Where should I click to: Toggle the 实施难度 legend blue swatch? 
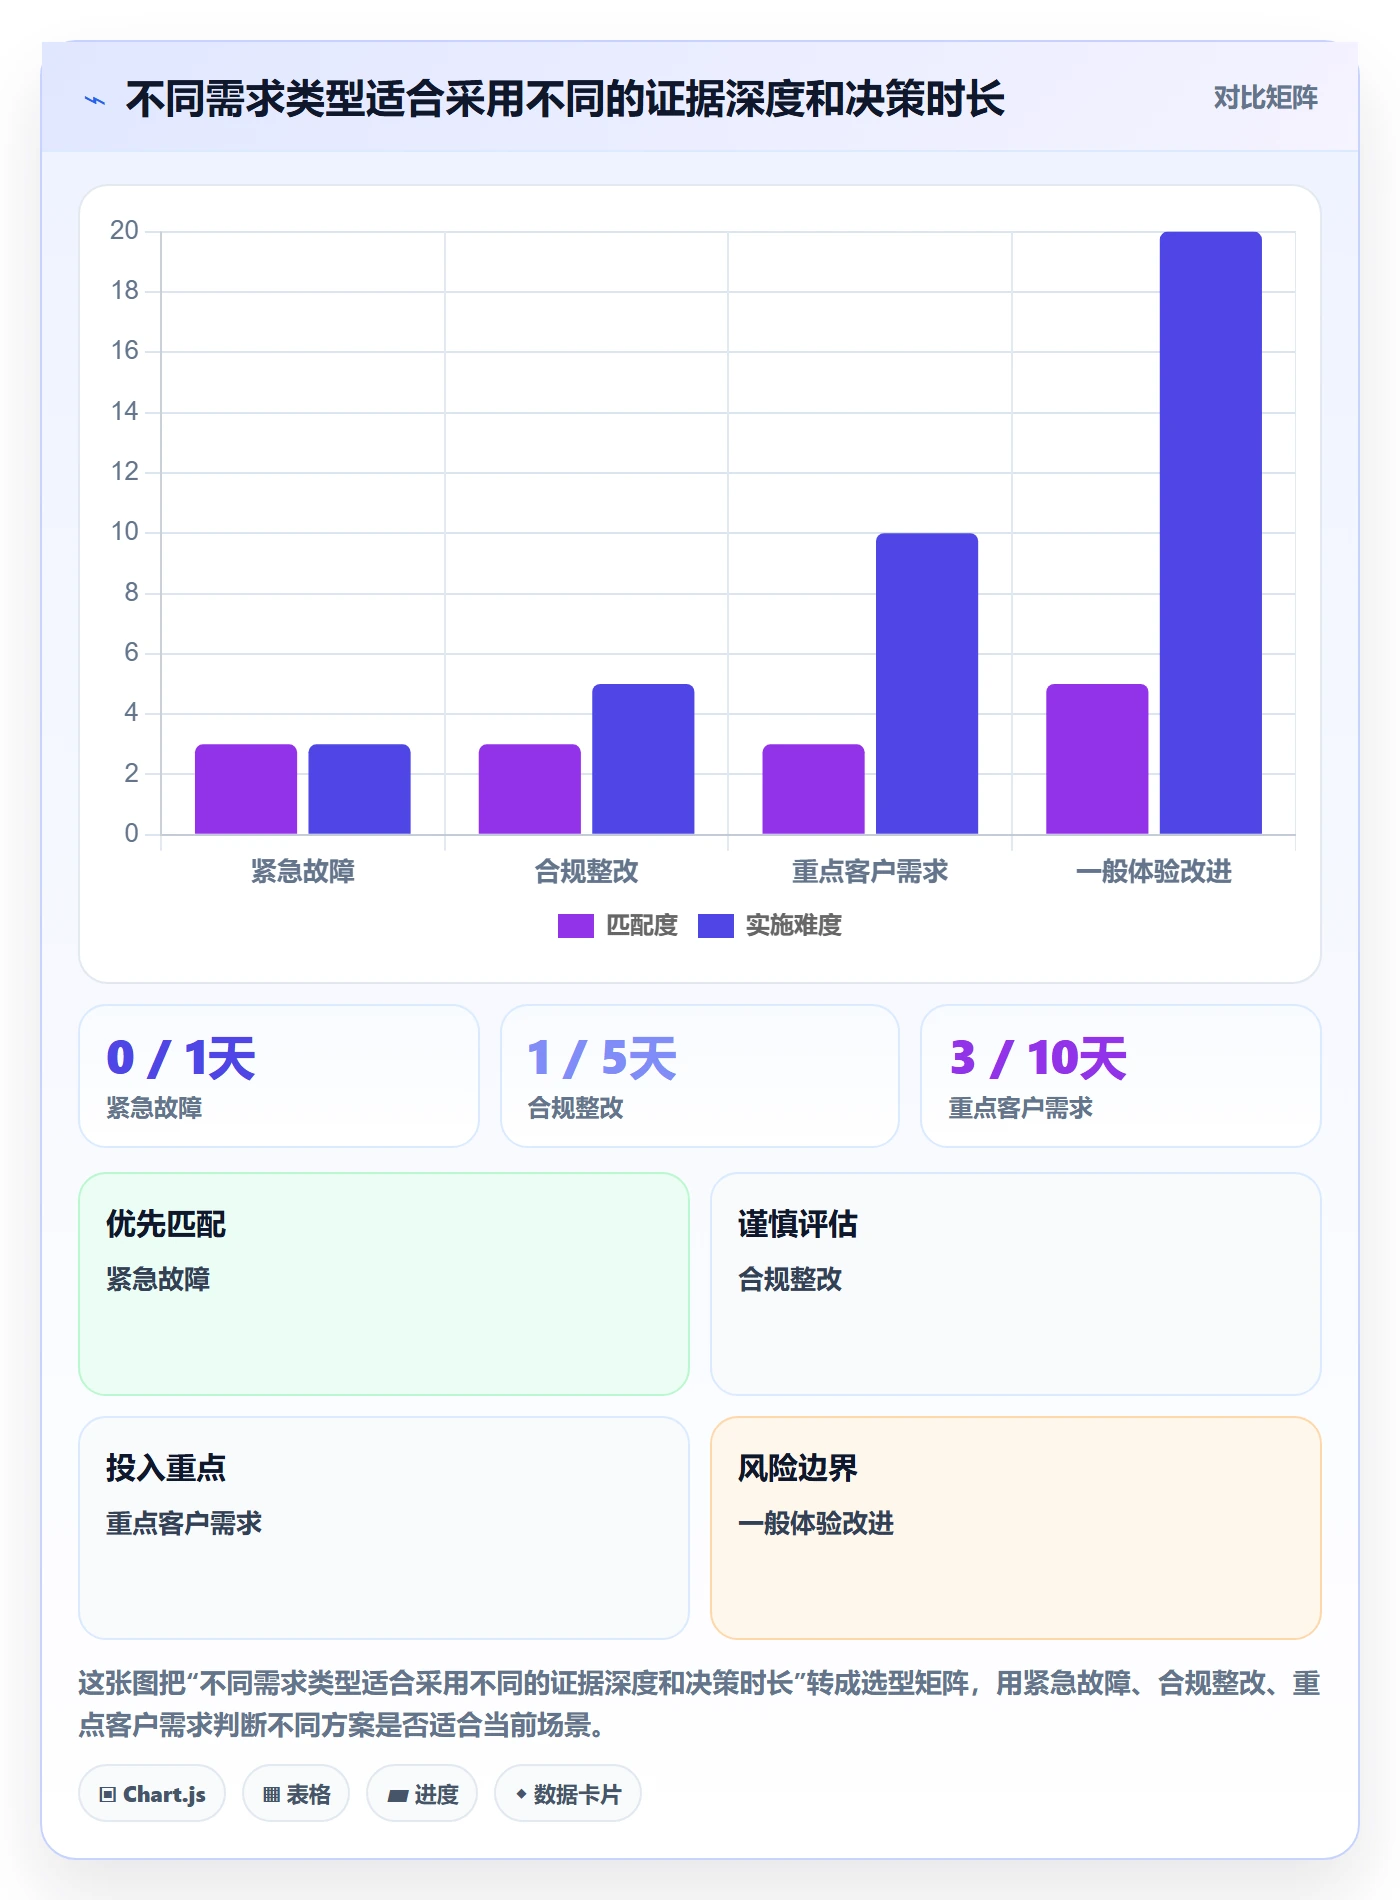pyautogui.click(x=715, y=926)
